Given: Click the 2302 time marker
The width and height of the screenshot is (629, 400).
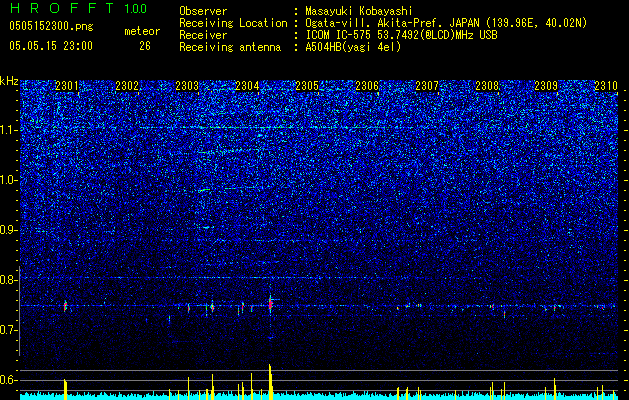Looking at the screenshot, I should (x=127, y=85).
